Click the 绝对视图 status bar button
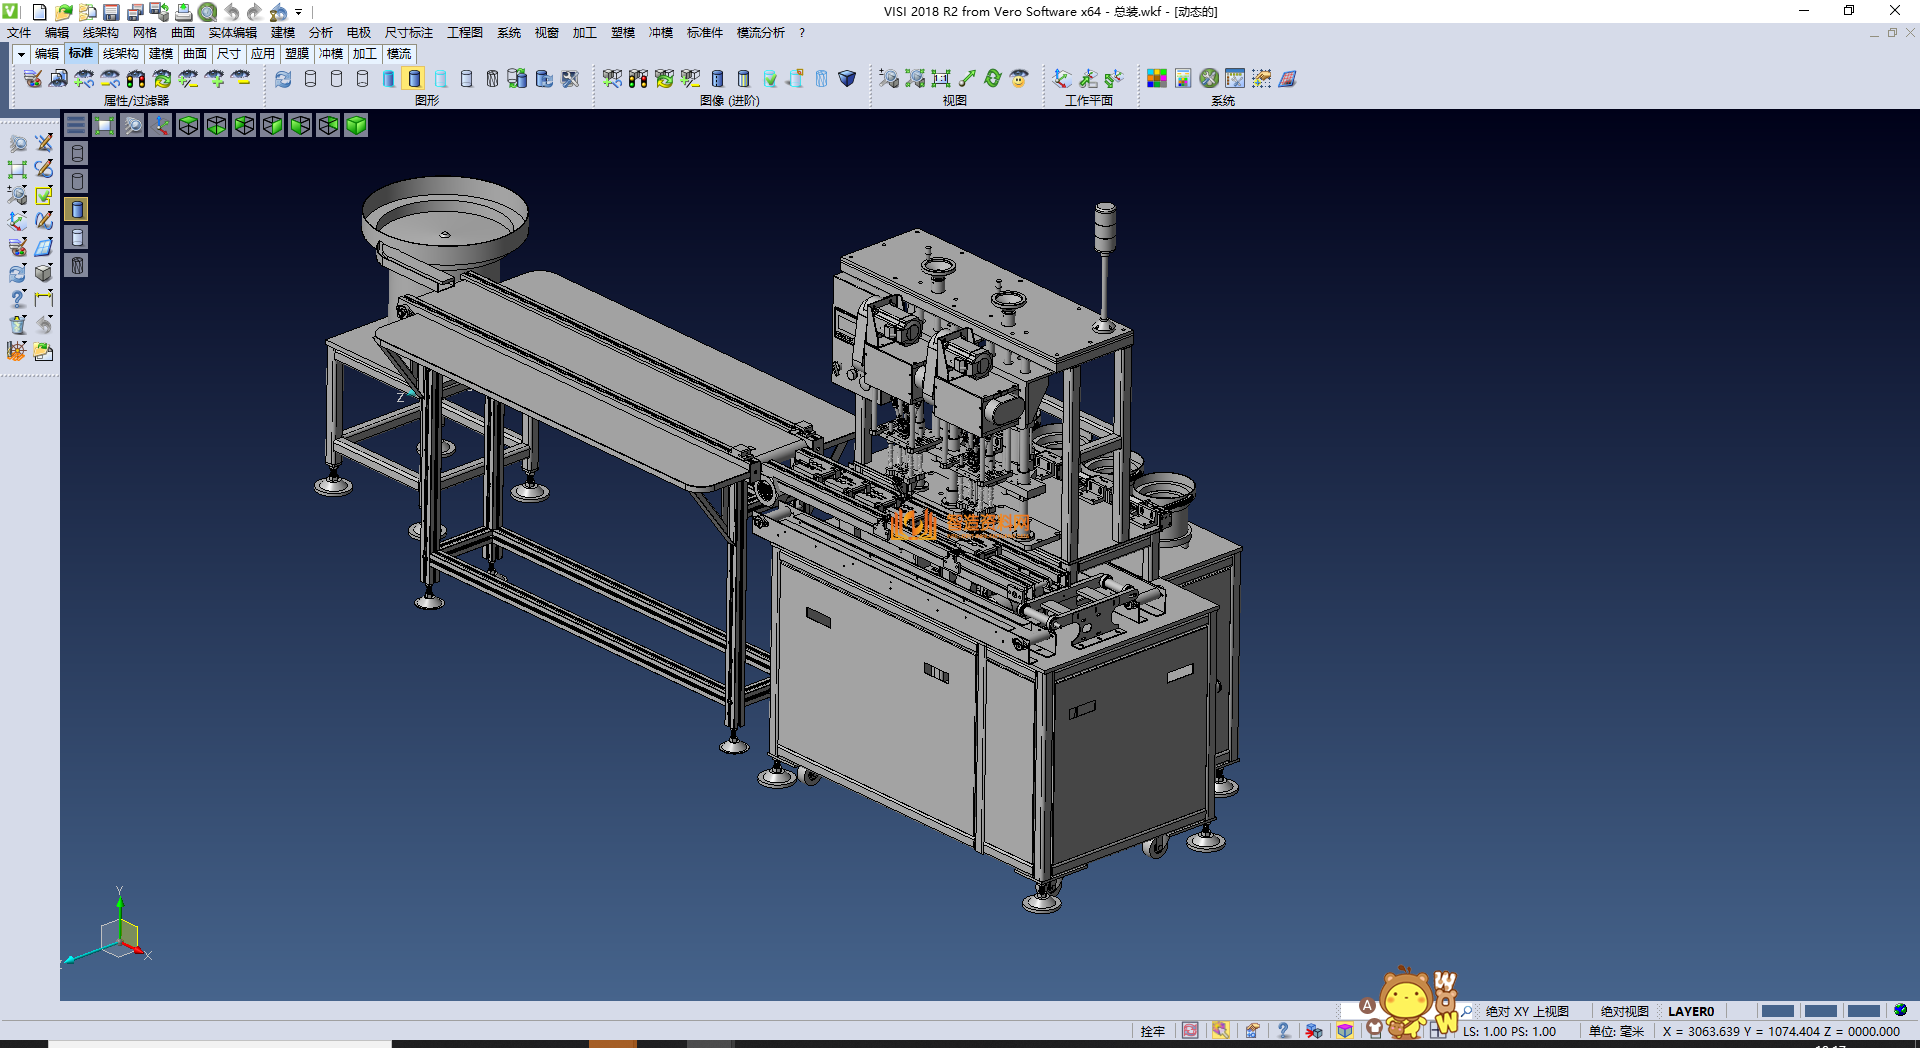 [x=1624, y=1011]
